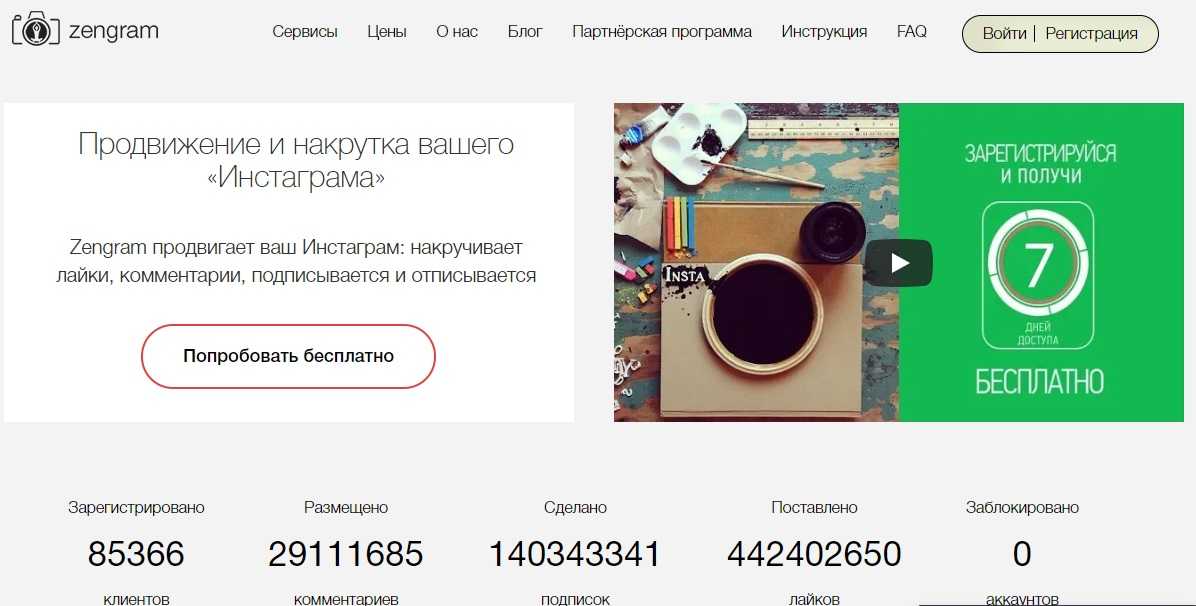This screenshot has width=1196, height=606.
Task: Open the FAQ page
Action: coord(911,32)
